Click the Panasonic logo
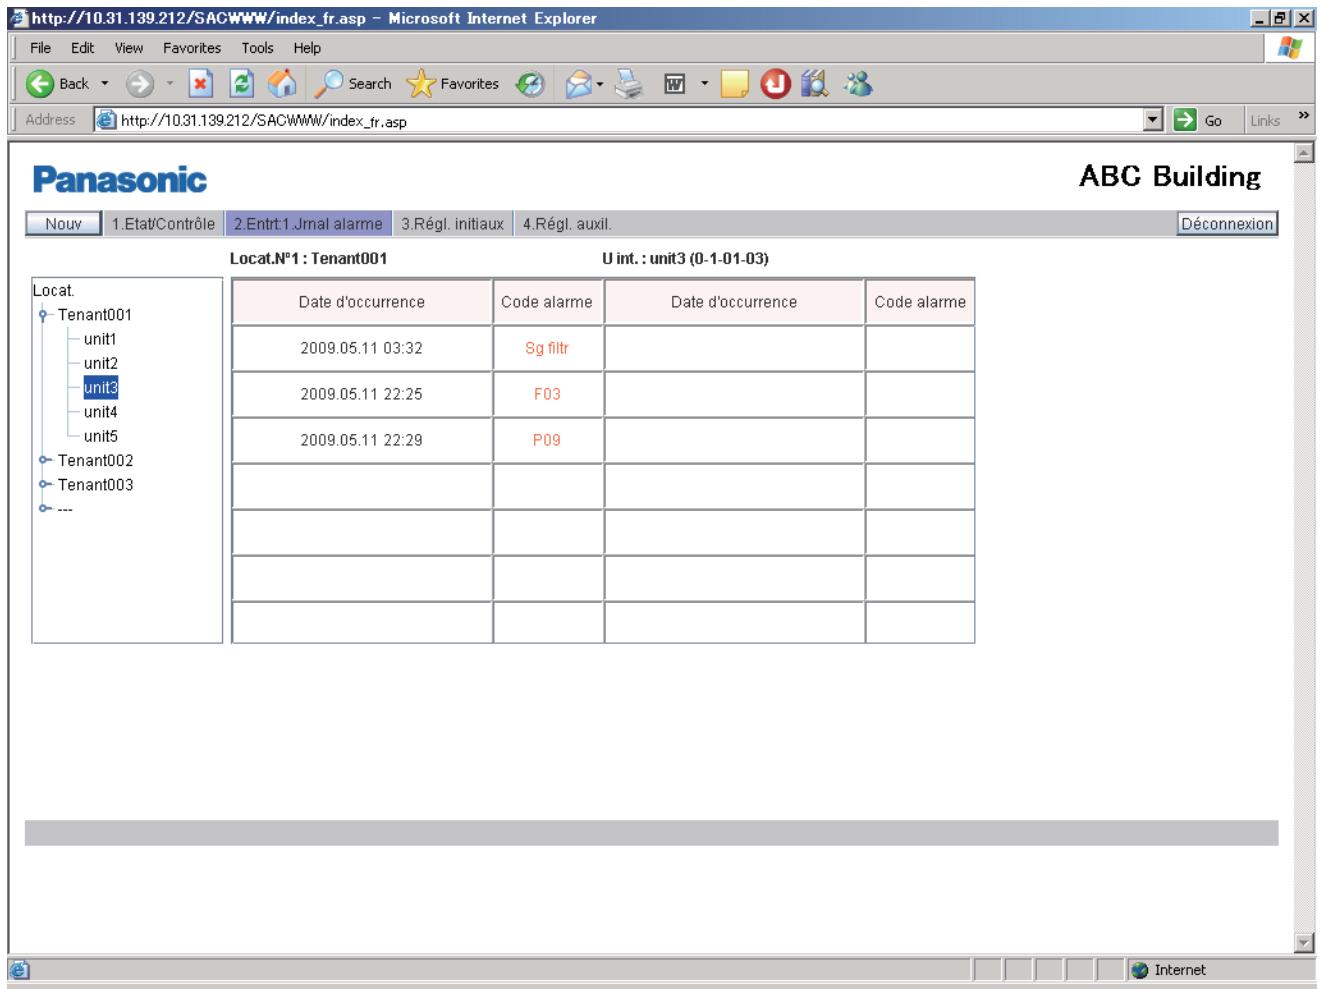 click(x=120, y=180)
